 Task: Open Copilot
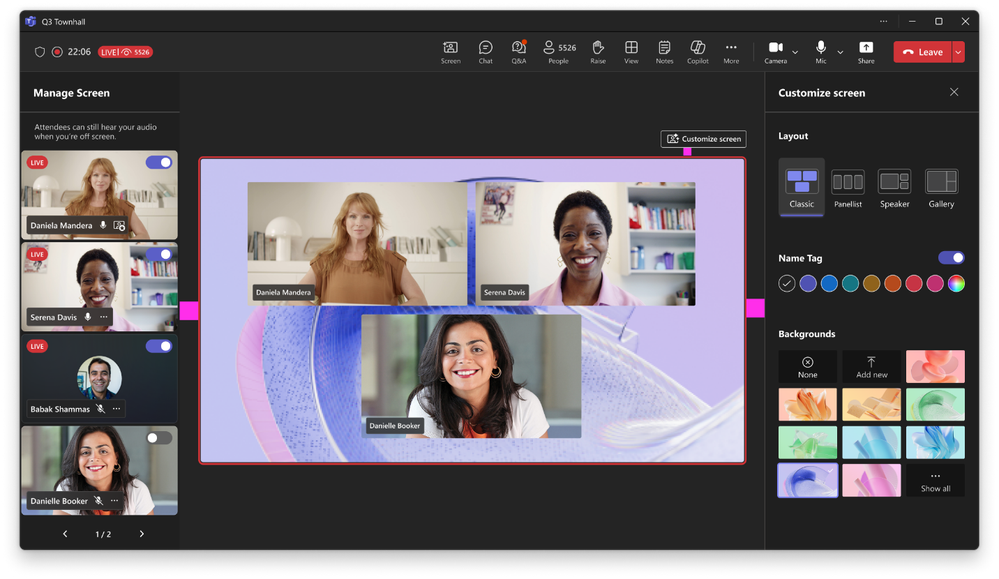pyautogui.click(x=697, y=52)
